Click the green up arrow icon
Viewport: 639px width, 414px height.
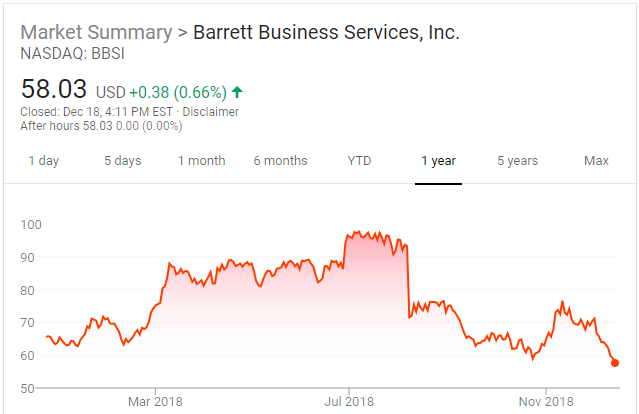[237, 92]
